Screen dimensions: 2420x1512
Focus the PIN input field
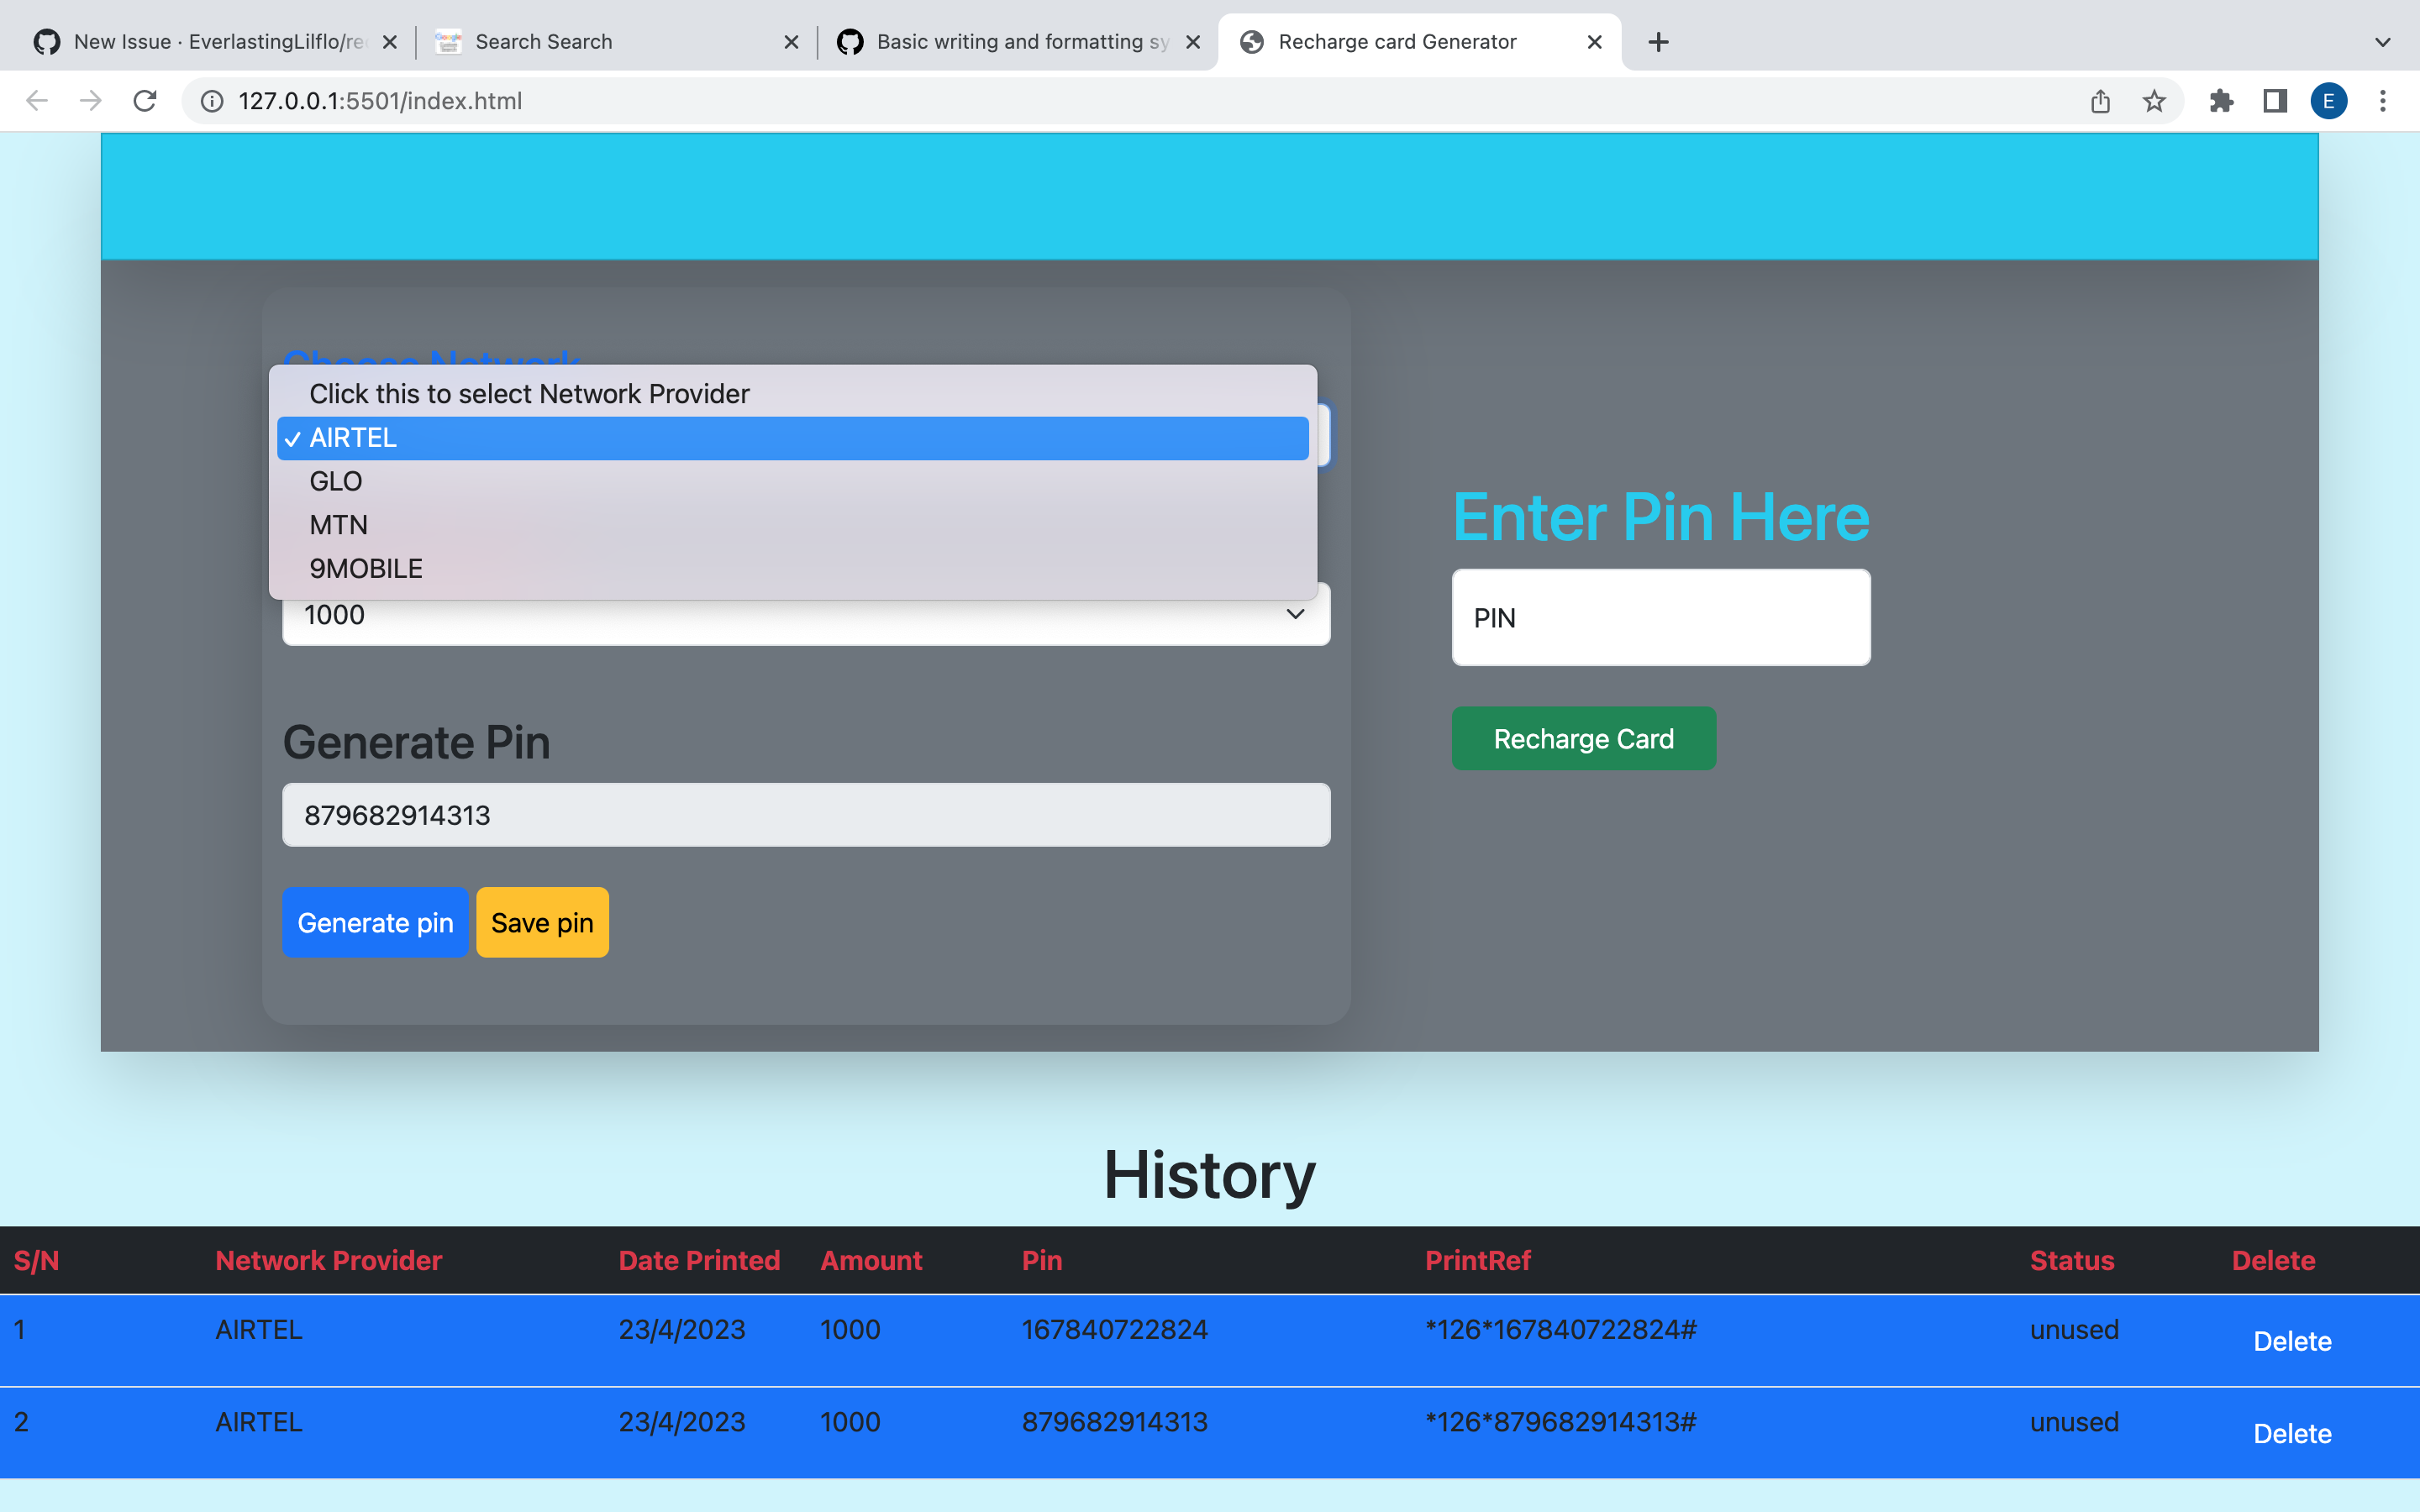[x=1660, y=618]
